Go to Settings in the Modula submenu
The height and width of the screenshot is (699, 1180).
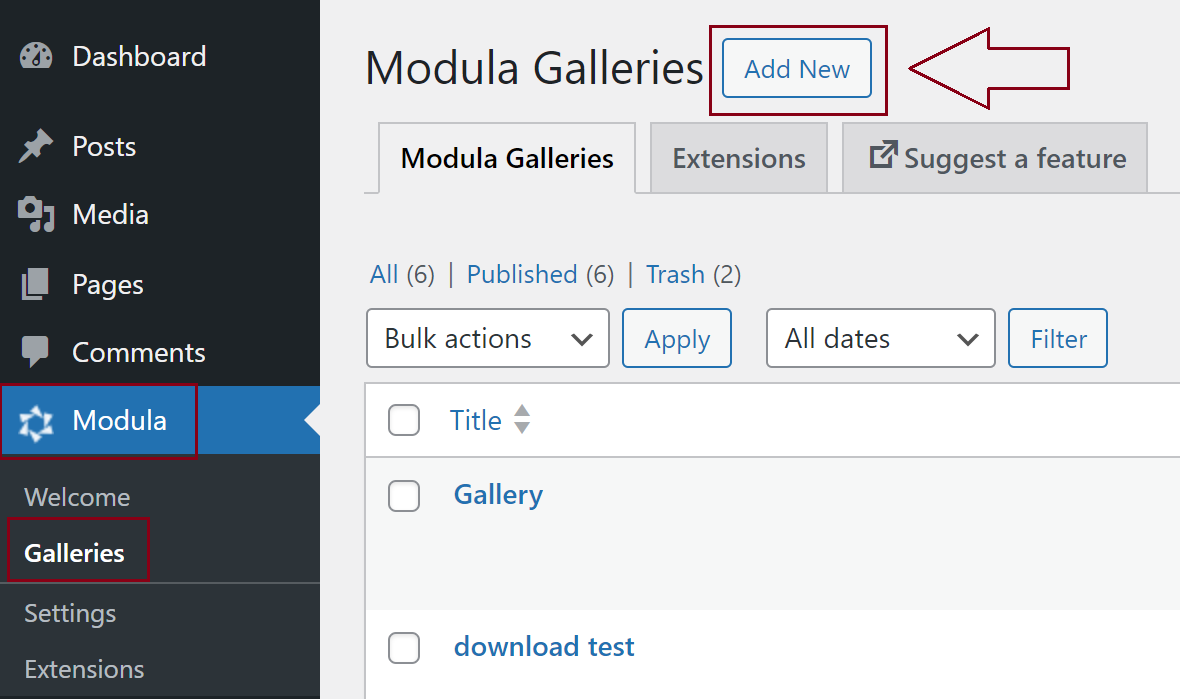click(70, 613)
